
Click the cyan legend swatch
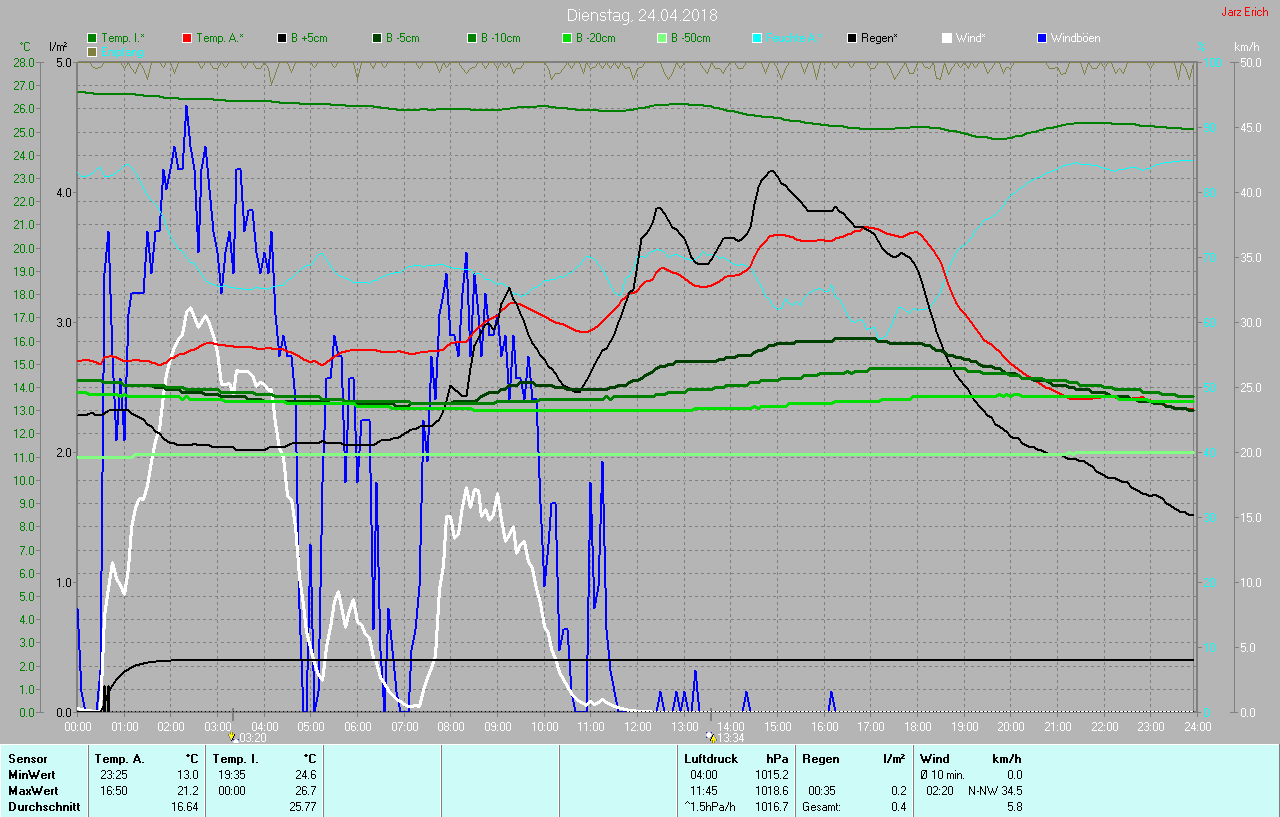(756, 38)
